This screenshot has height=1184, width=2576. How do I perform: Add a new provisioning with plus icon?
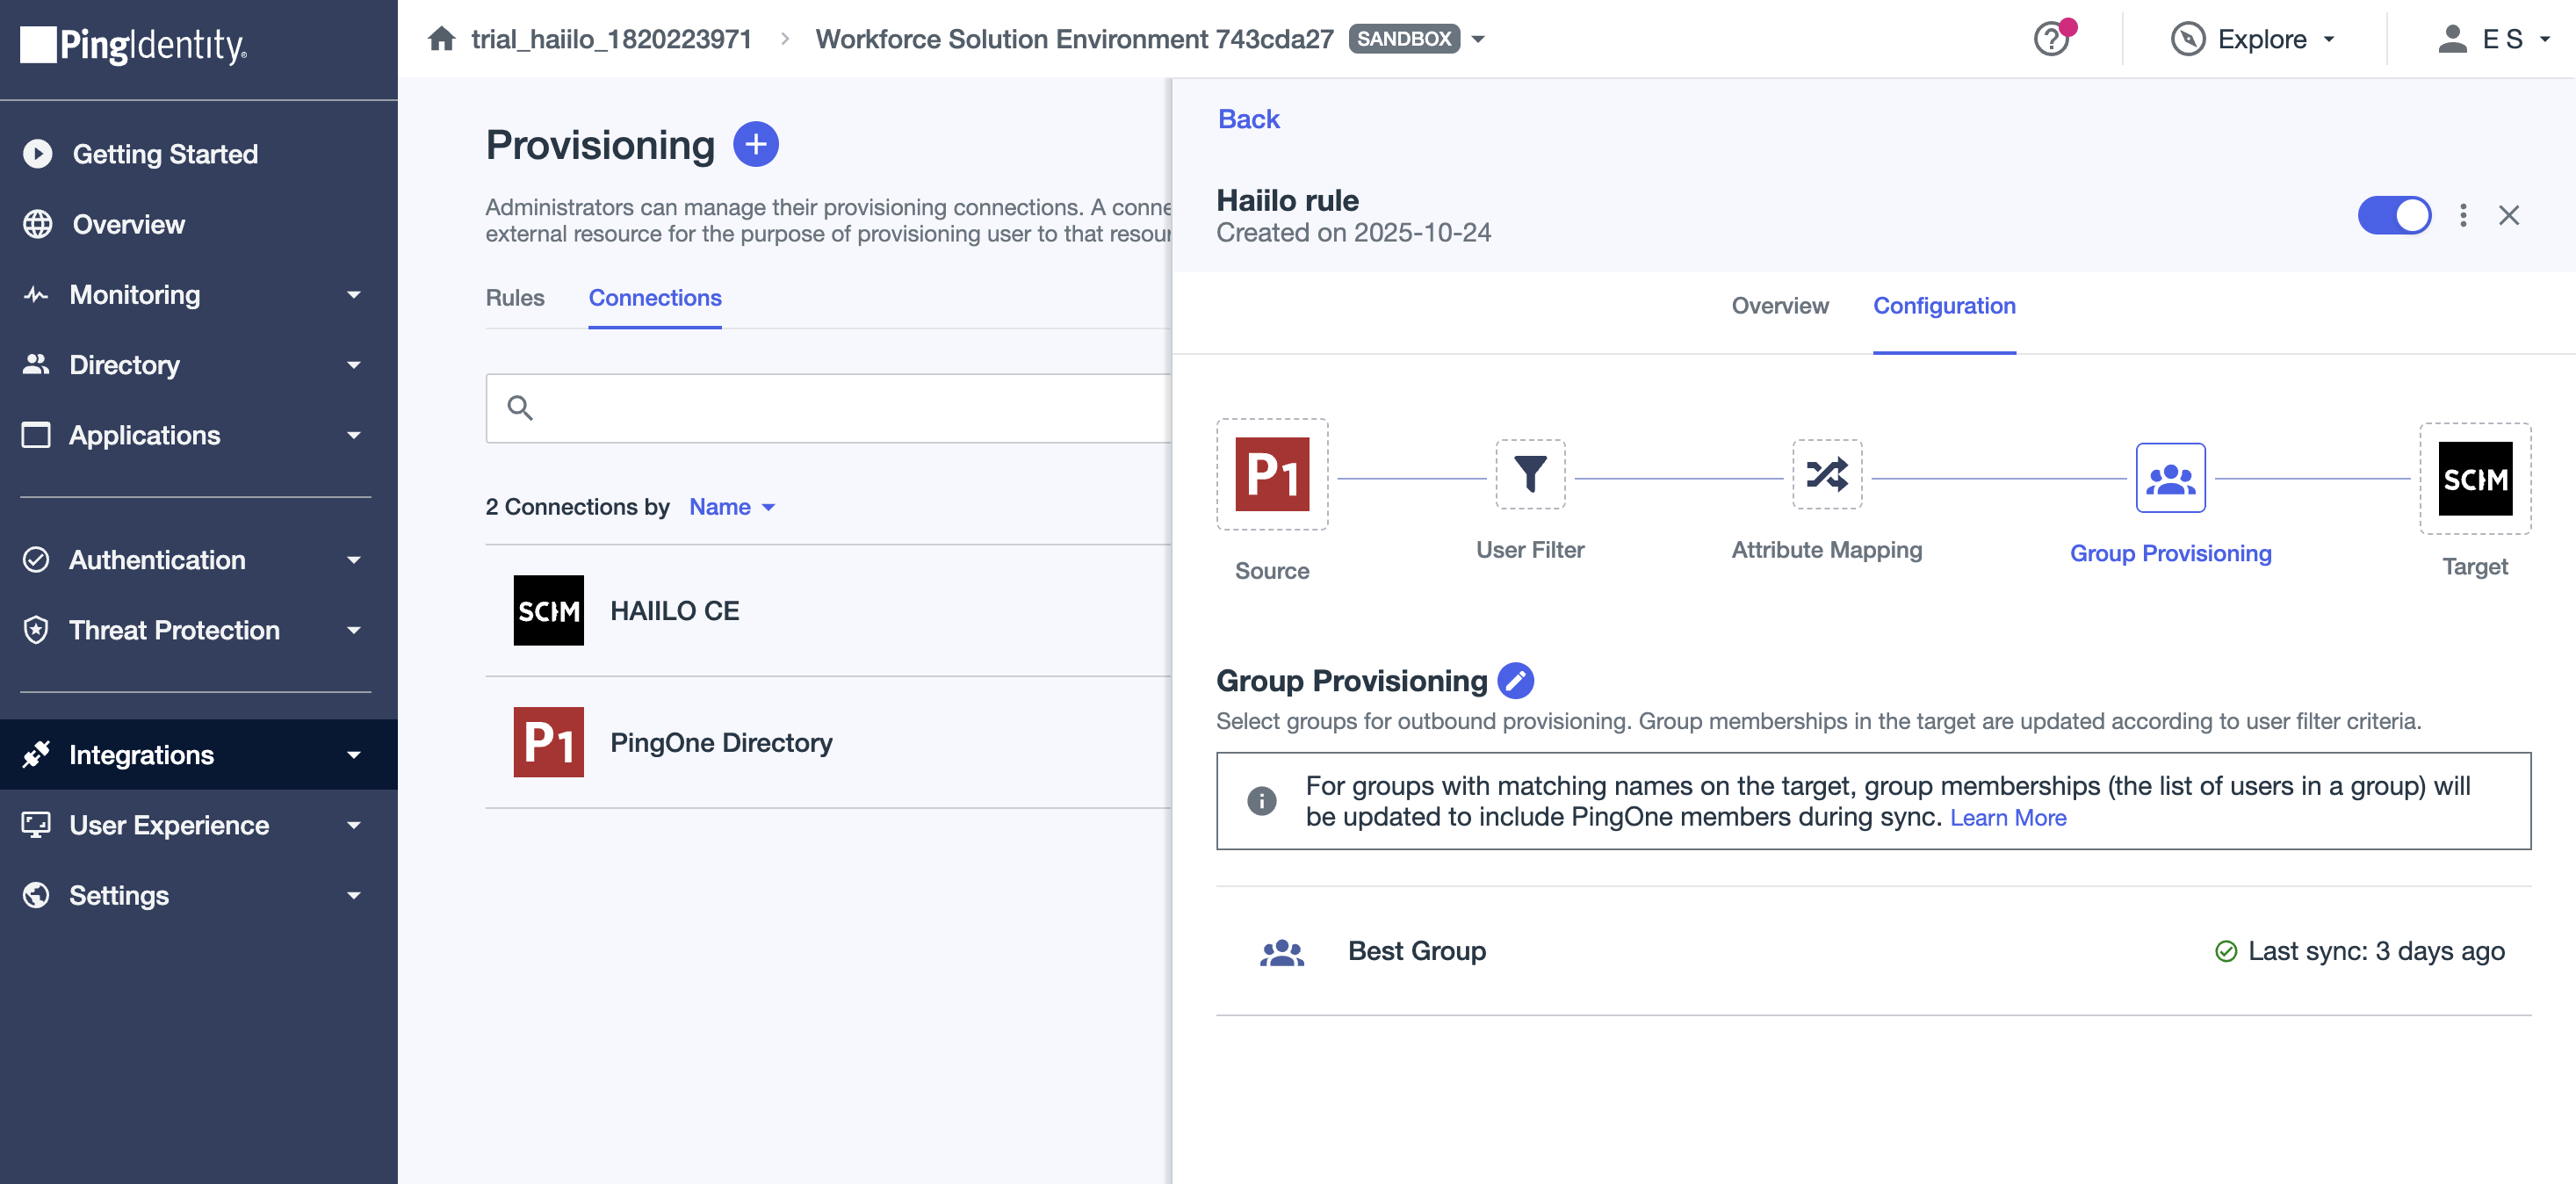(x=756, y=144)
